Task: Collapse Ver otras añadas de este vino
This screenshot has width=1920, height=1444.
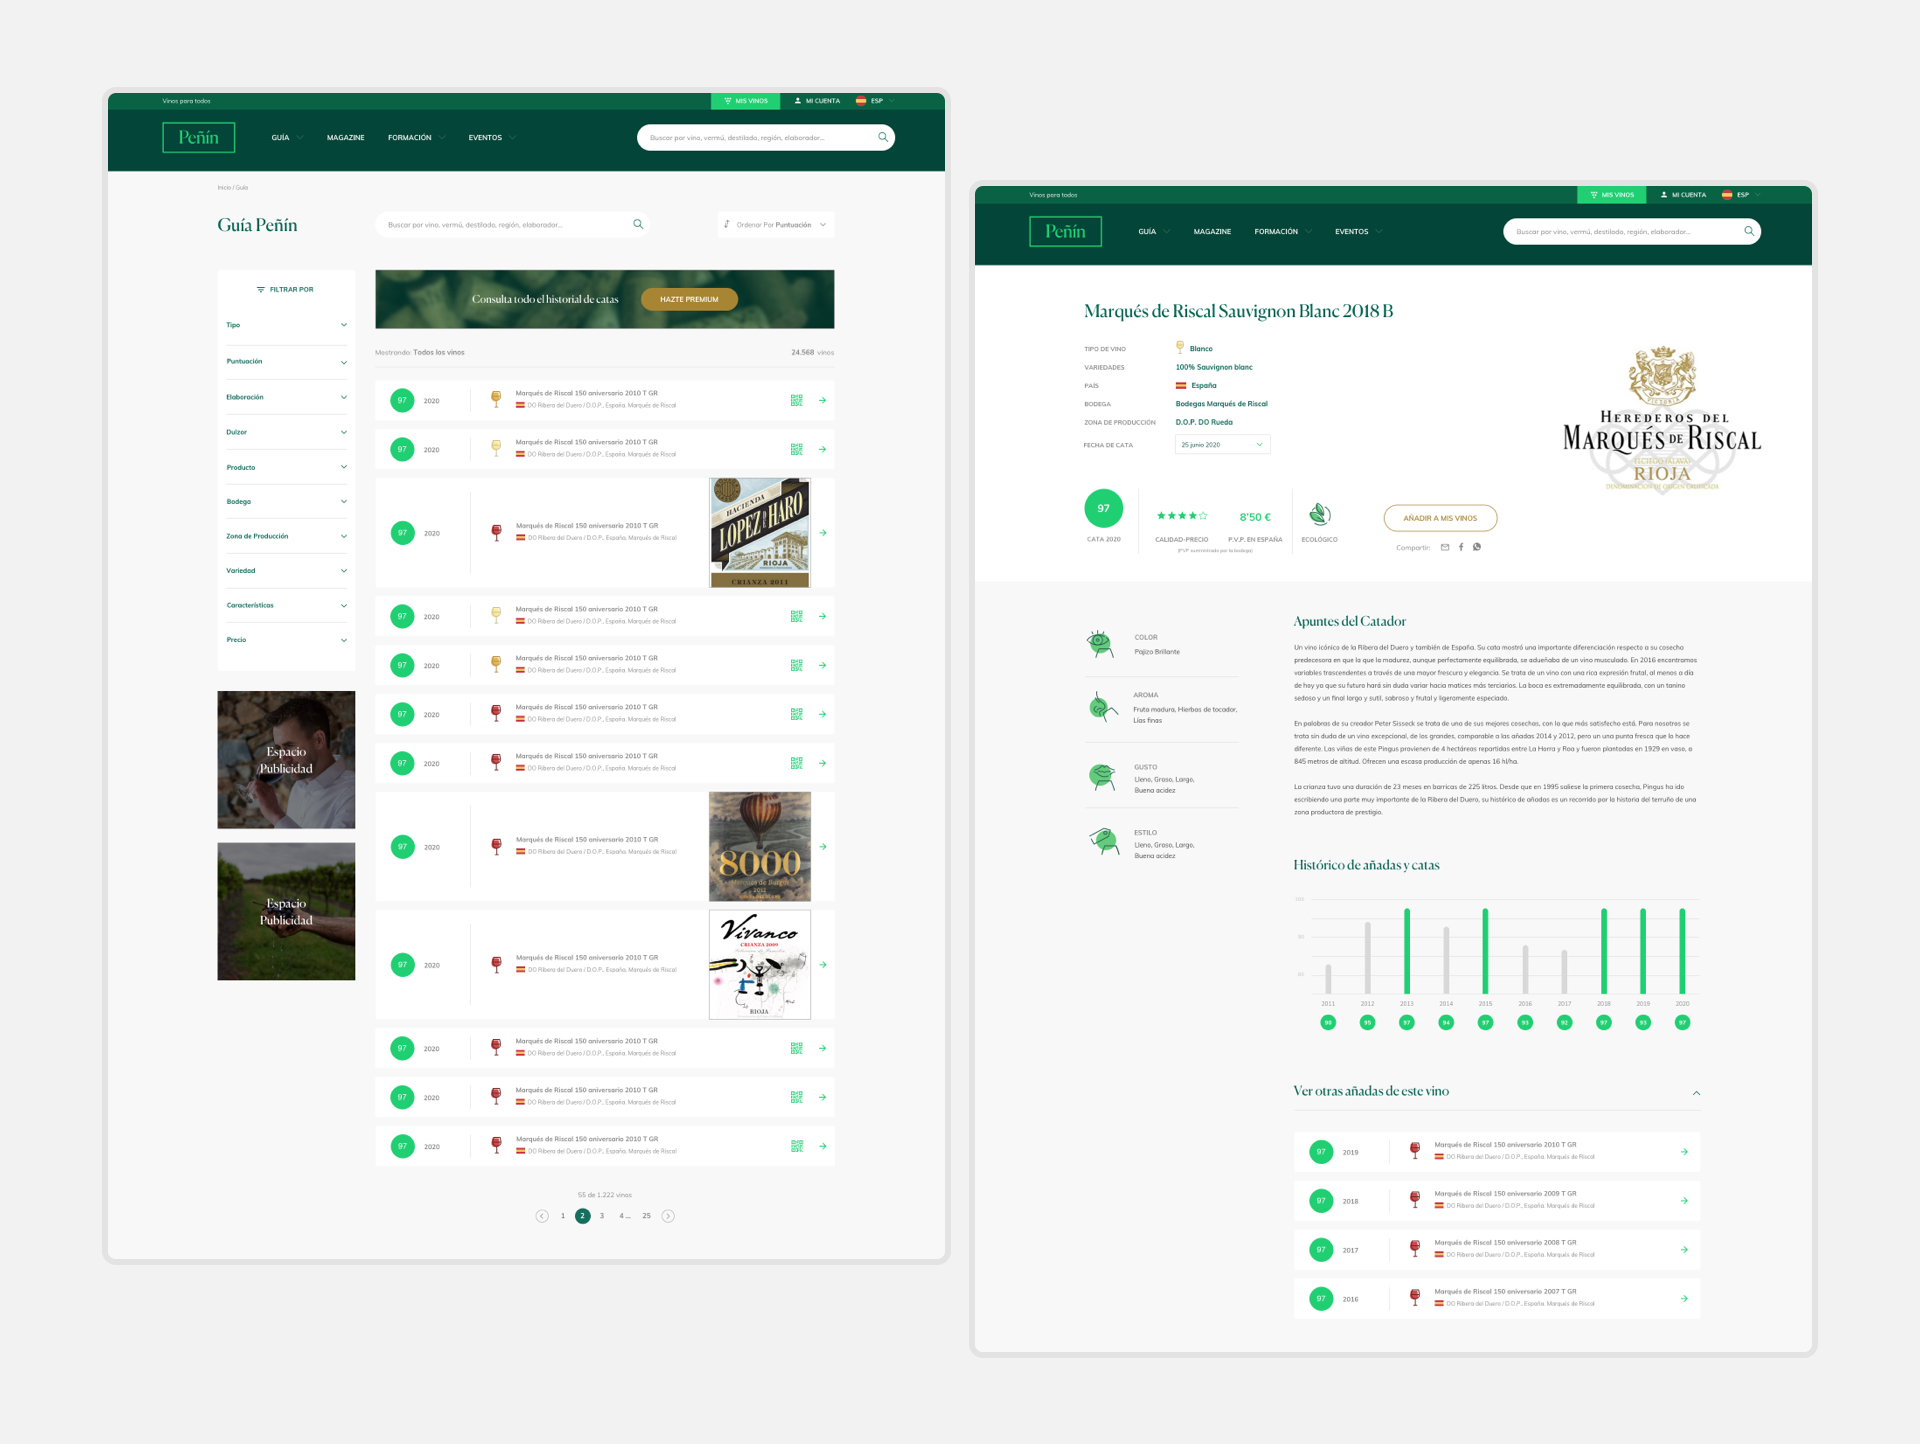Action: [1696, 1092]
